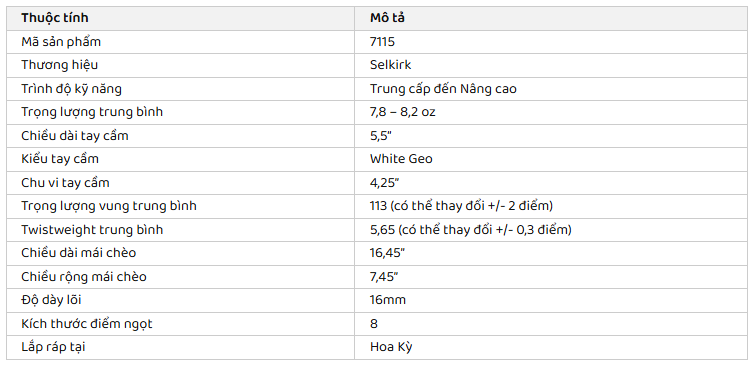Screen dimensions: 753x365
Task: Click the assembly location Hoa Kỳ
Action: [391, 347]
